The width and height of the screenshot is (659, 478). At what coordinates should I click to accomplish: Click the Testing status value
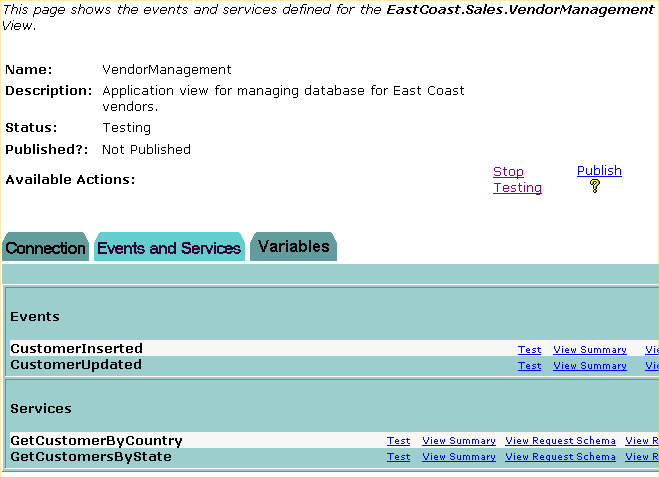[x=127, y=128]
